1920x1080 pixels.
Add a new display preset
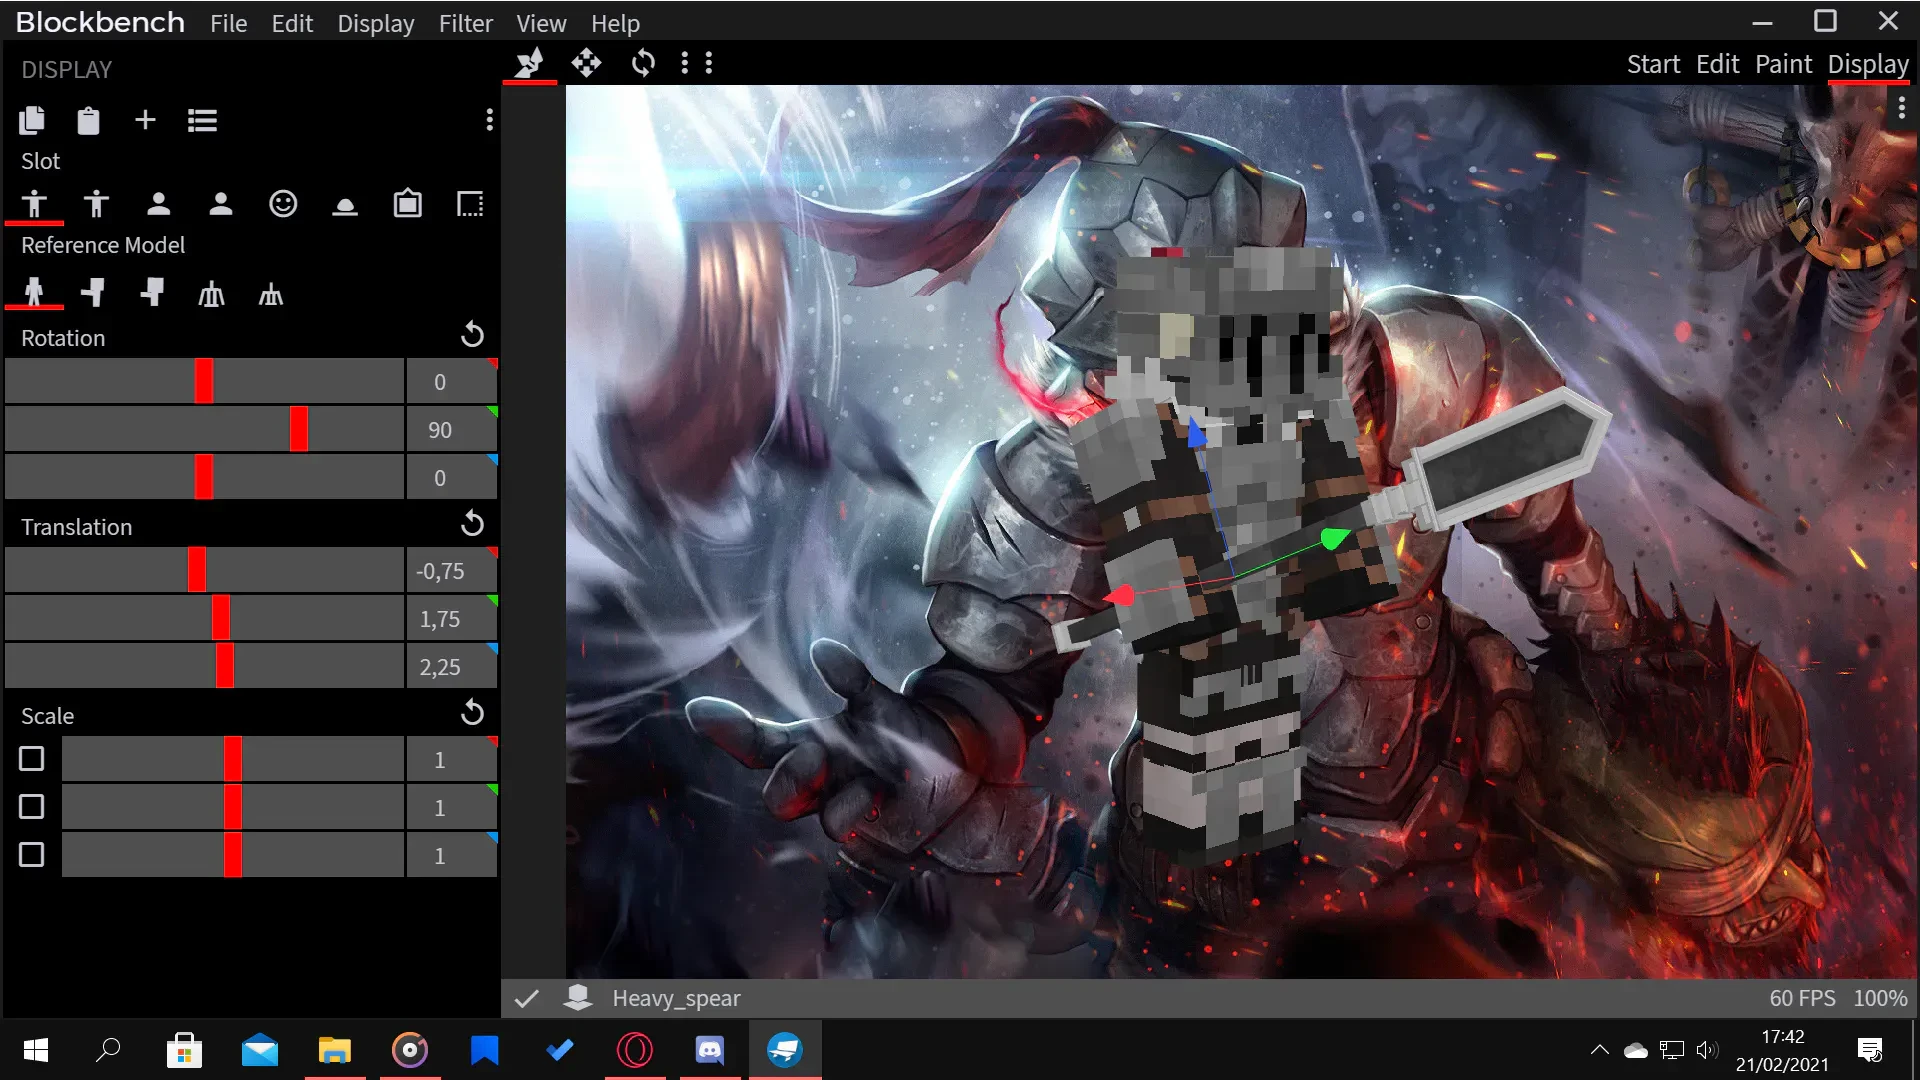tap(145, 120)
